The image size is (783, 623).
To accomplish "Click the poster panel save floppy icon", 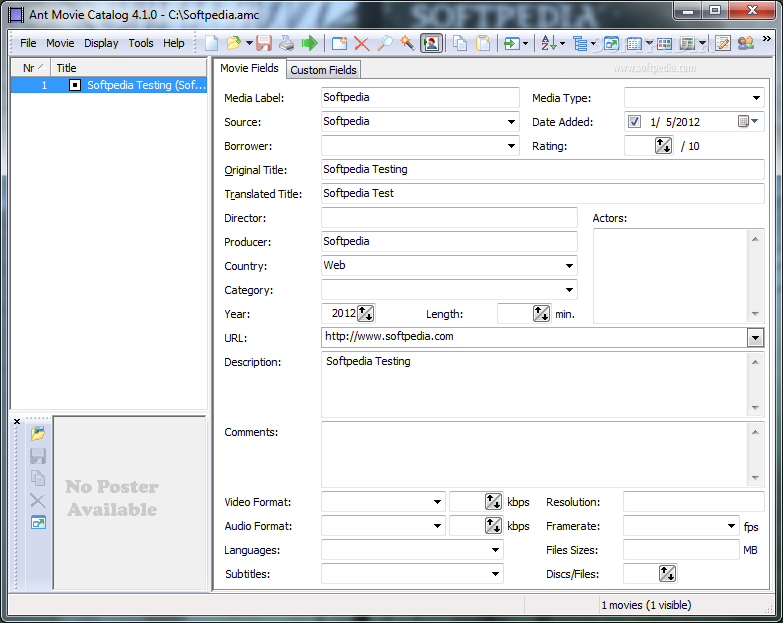I will tap(38, 456).
